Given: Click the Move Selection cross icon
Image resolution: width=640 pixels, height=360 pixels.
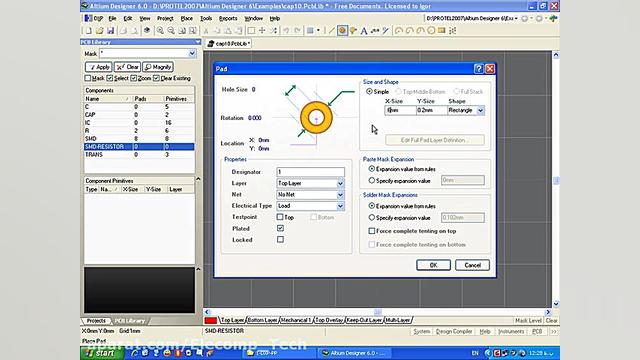Looking at the screenshot, I should (262, 31).
